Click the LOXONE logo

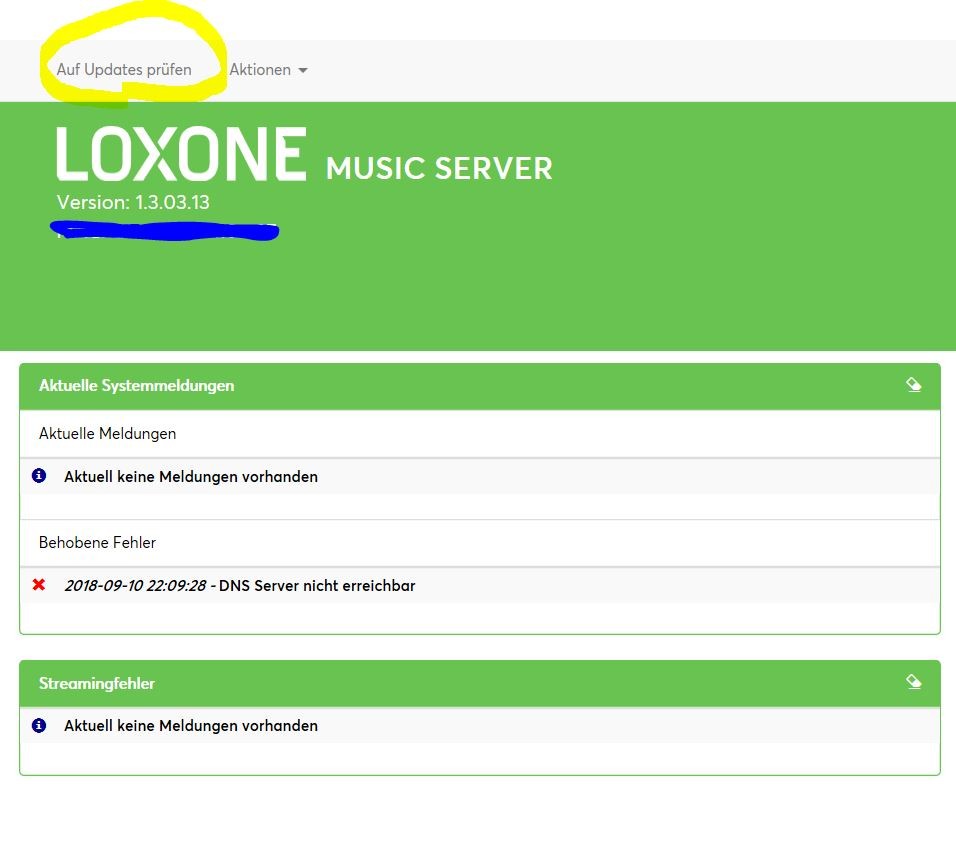[x=181, y=154]
